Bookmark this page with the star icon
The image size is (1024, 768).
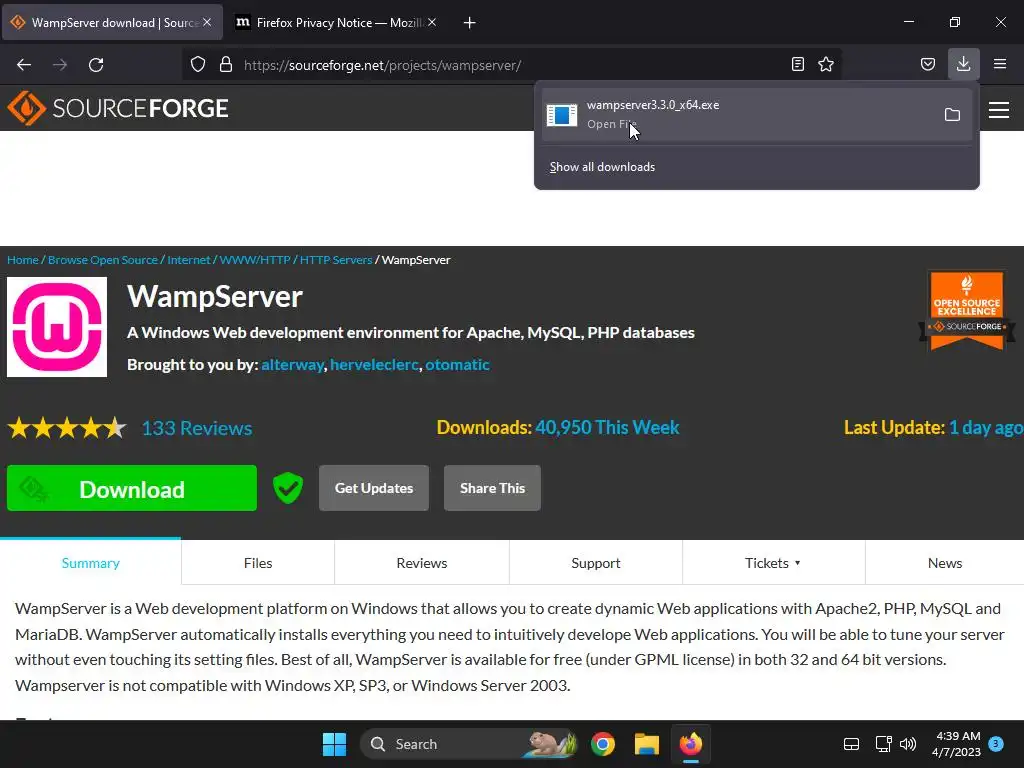click(826, 64)
